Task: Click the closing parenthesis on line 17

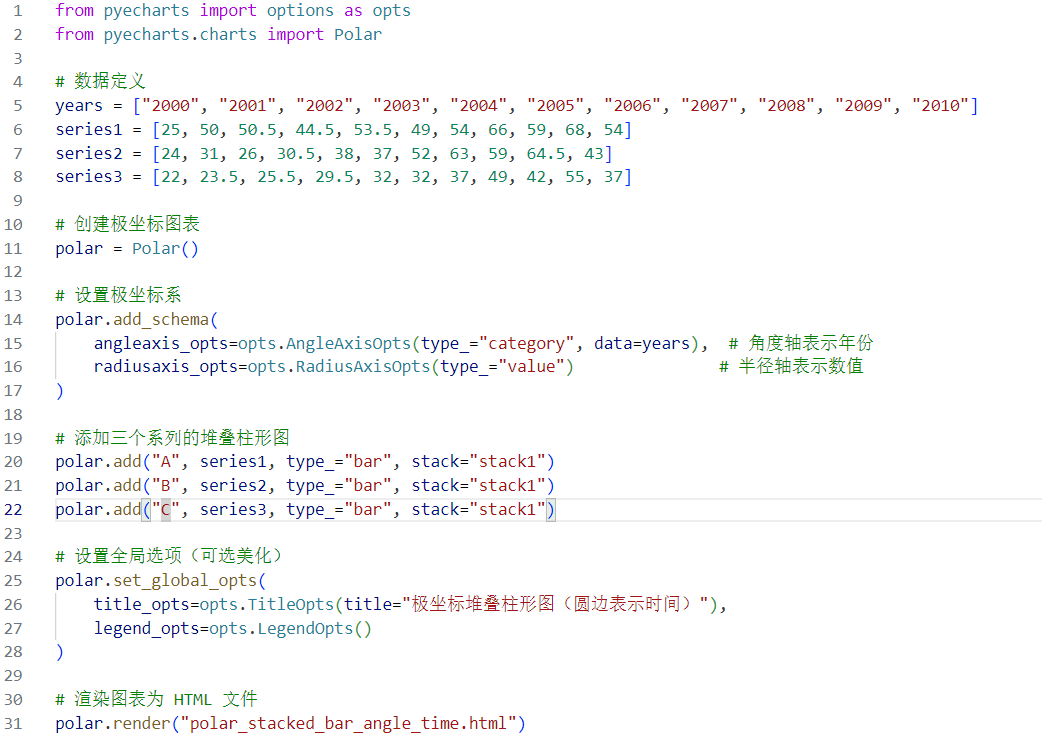Action: tap(60, 391)
